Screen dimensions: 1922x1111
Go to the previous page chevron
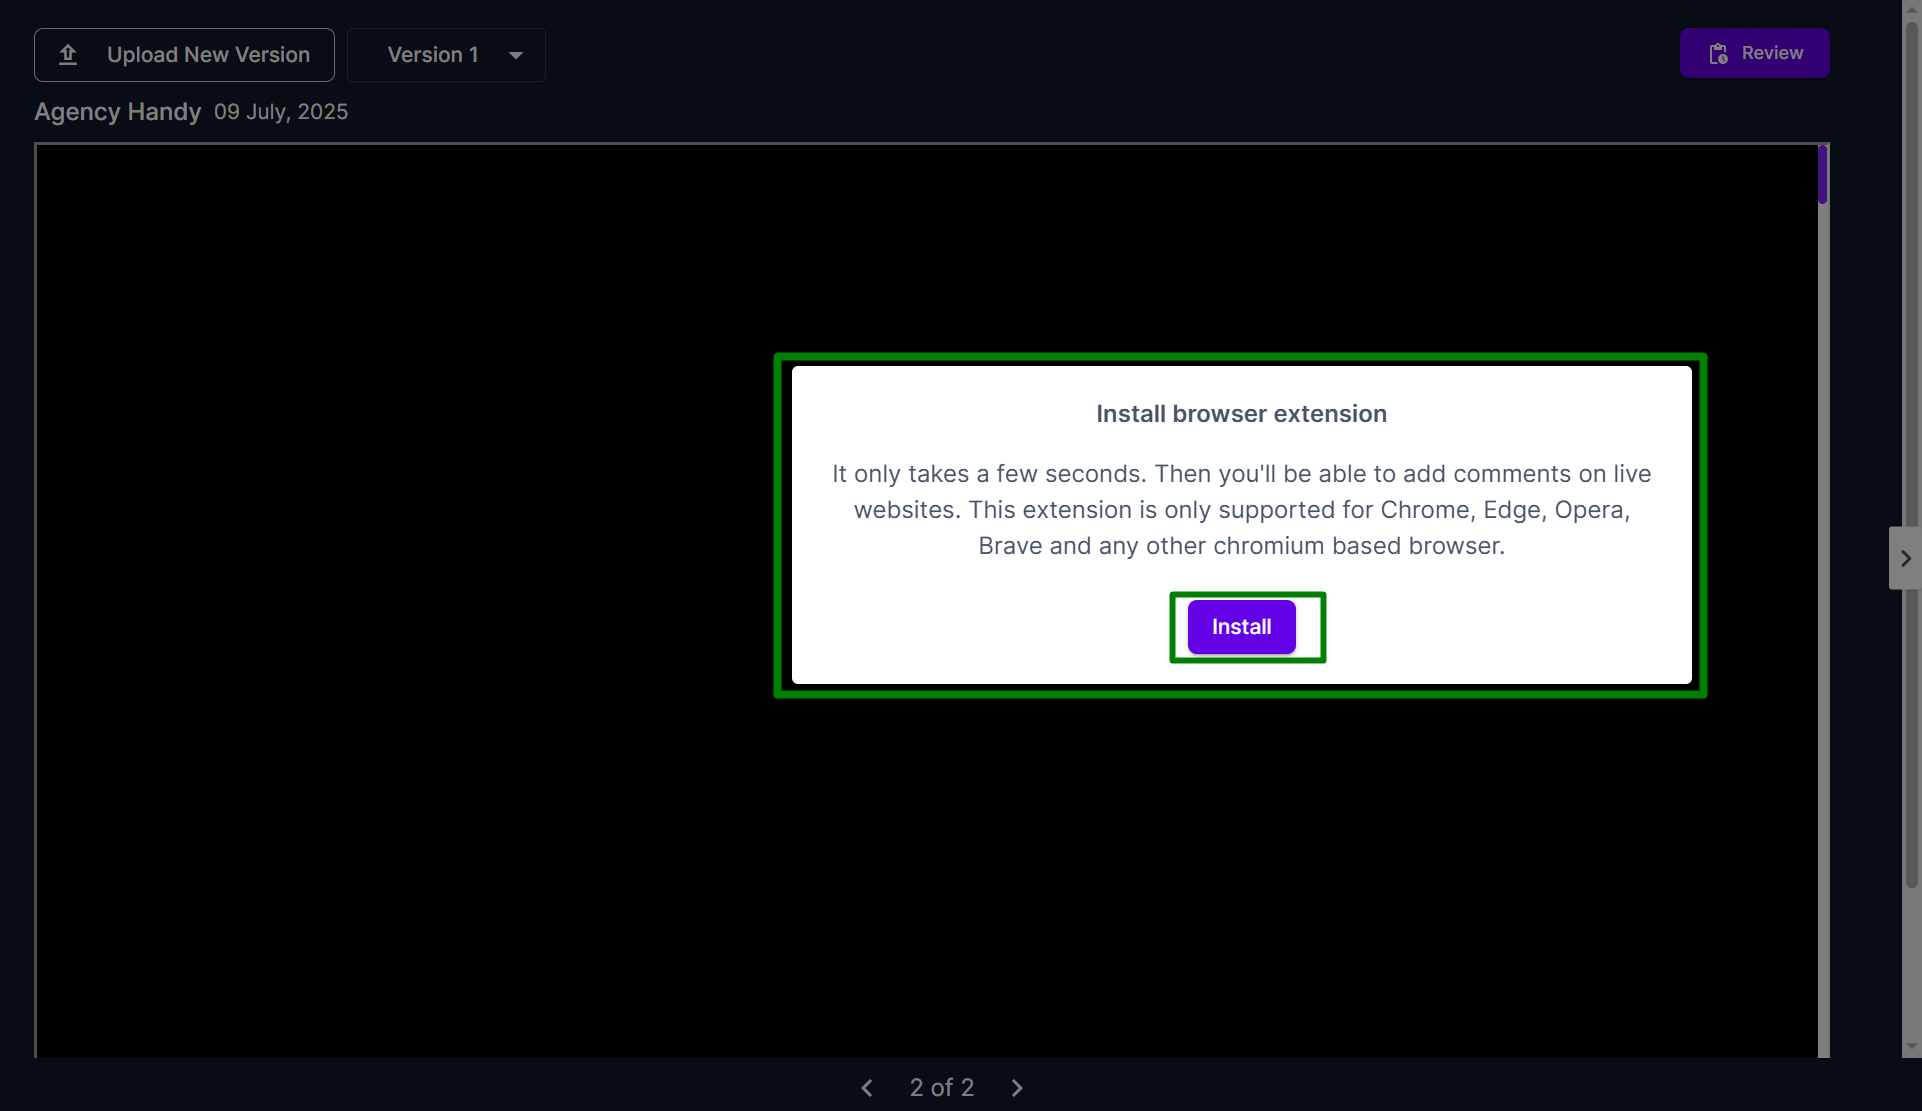pyautogui.click(x=867, y=1088)
